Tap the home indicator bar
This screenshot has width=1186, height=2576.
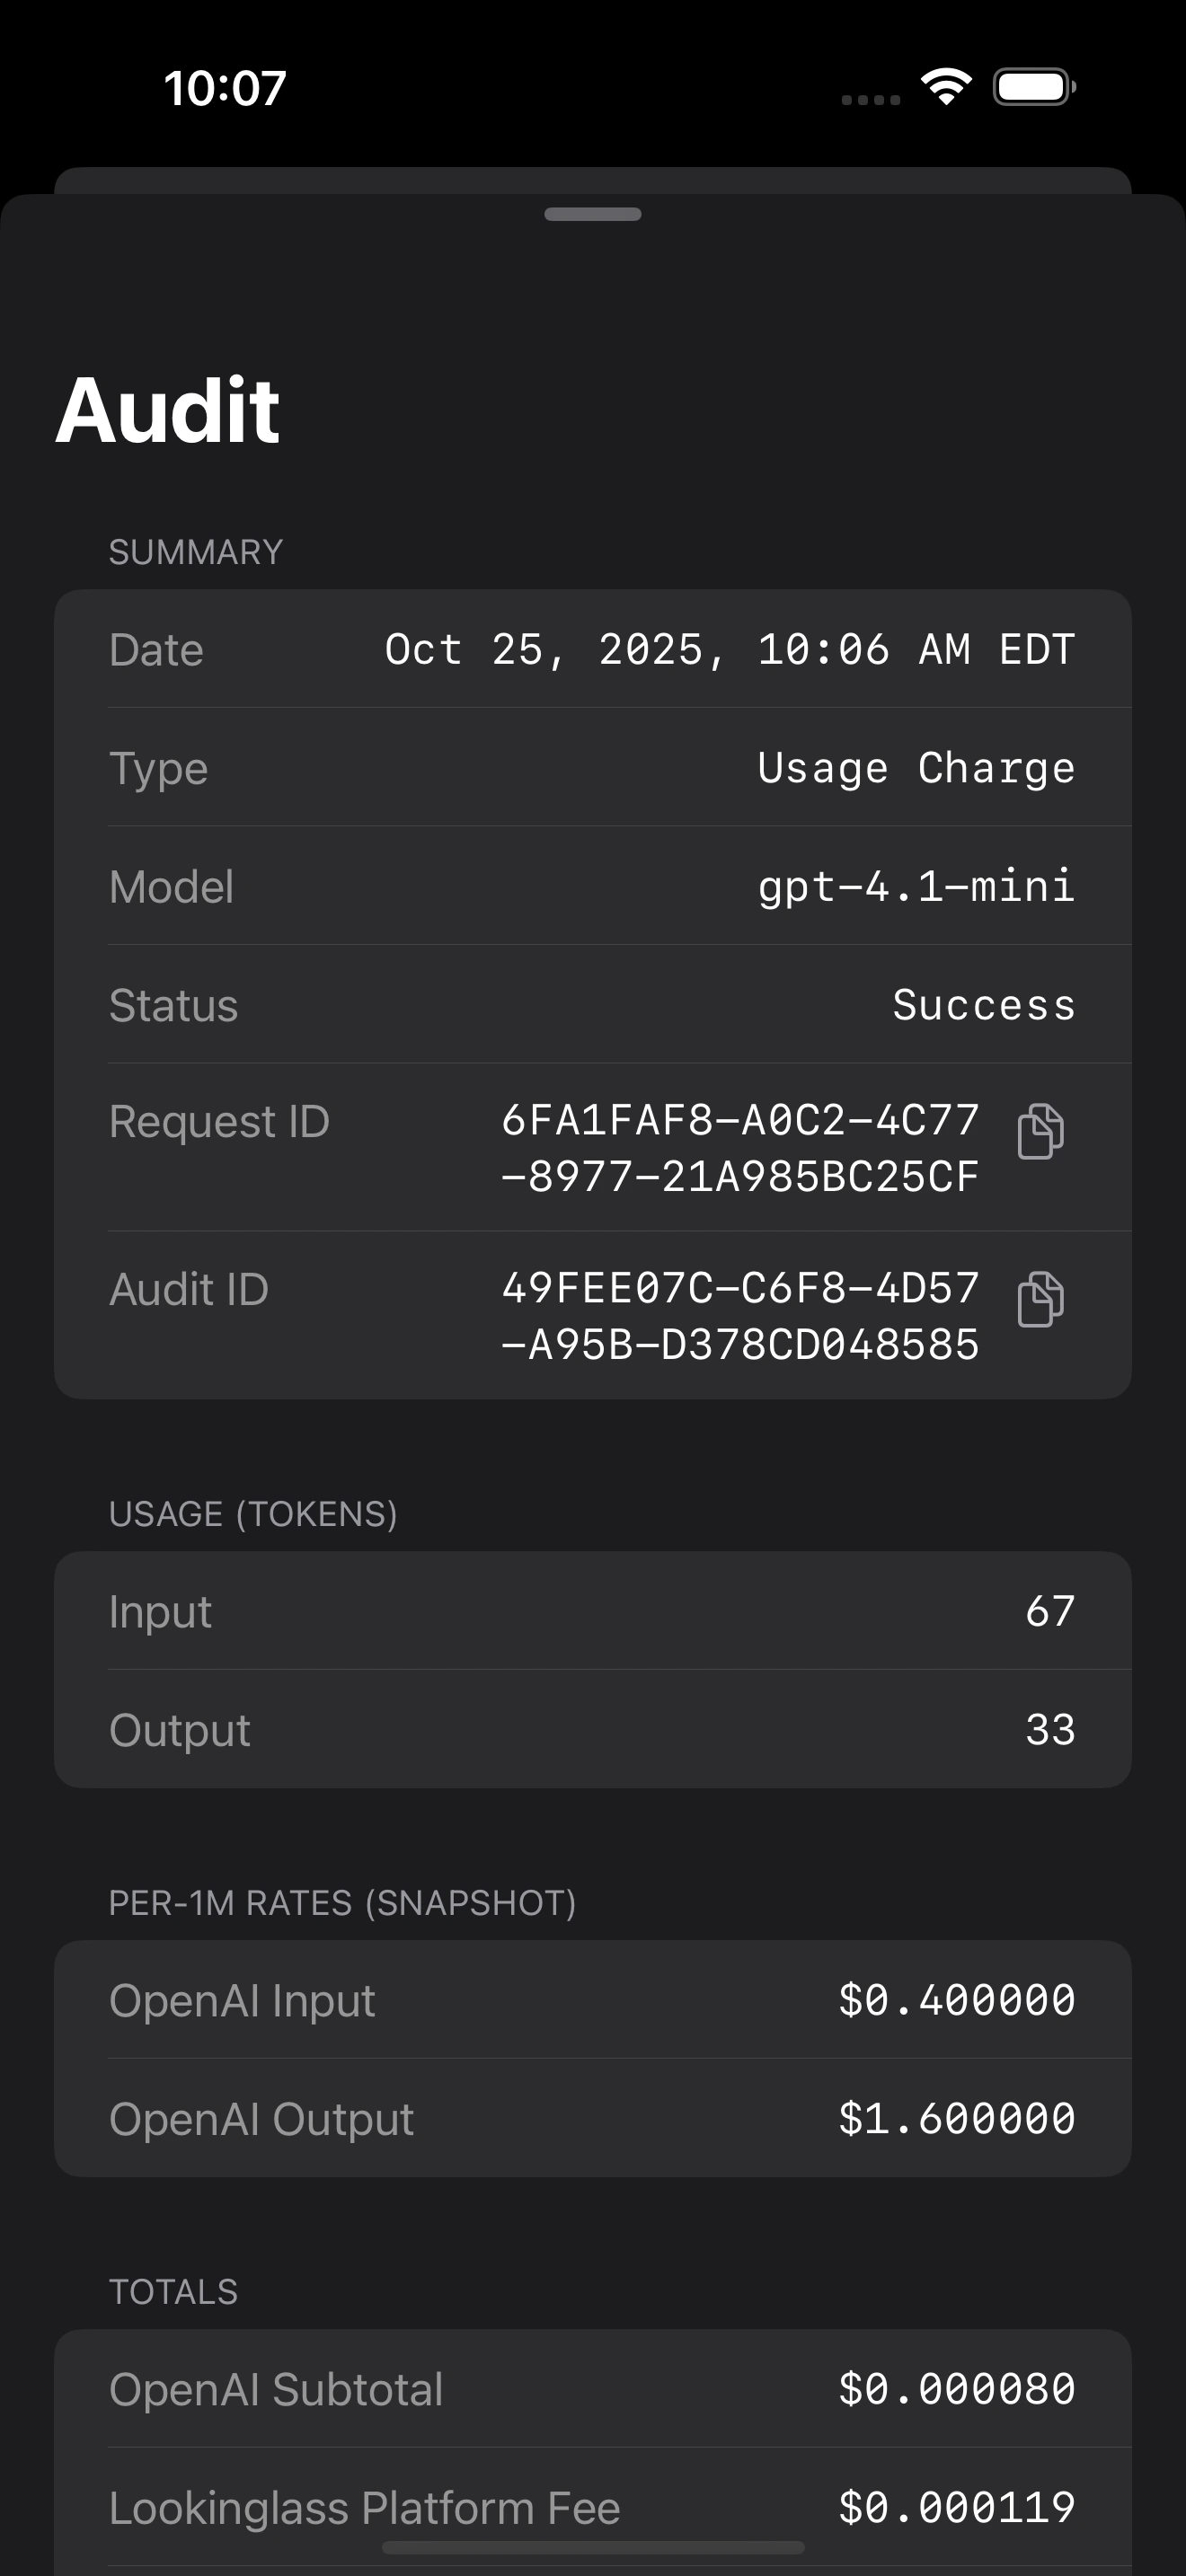[x=593, y=2547]
